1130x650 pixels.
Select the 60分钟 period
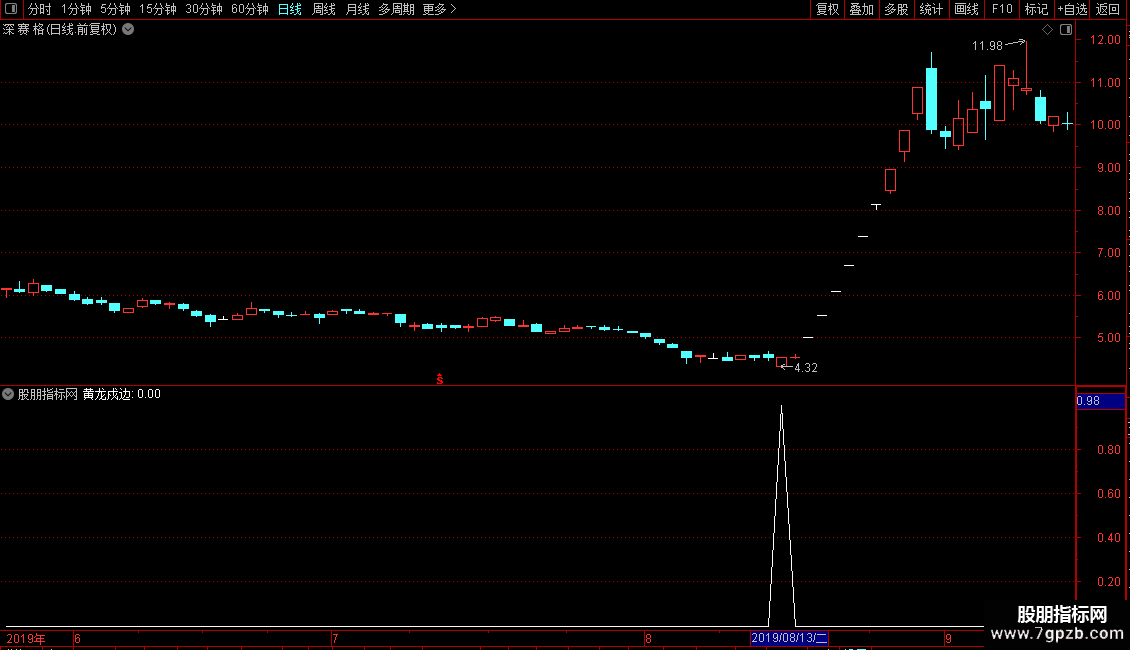point(249,9)
